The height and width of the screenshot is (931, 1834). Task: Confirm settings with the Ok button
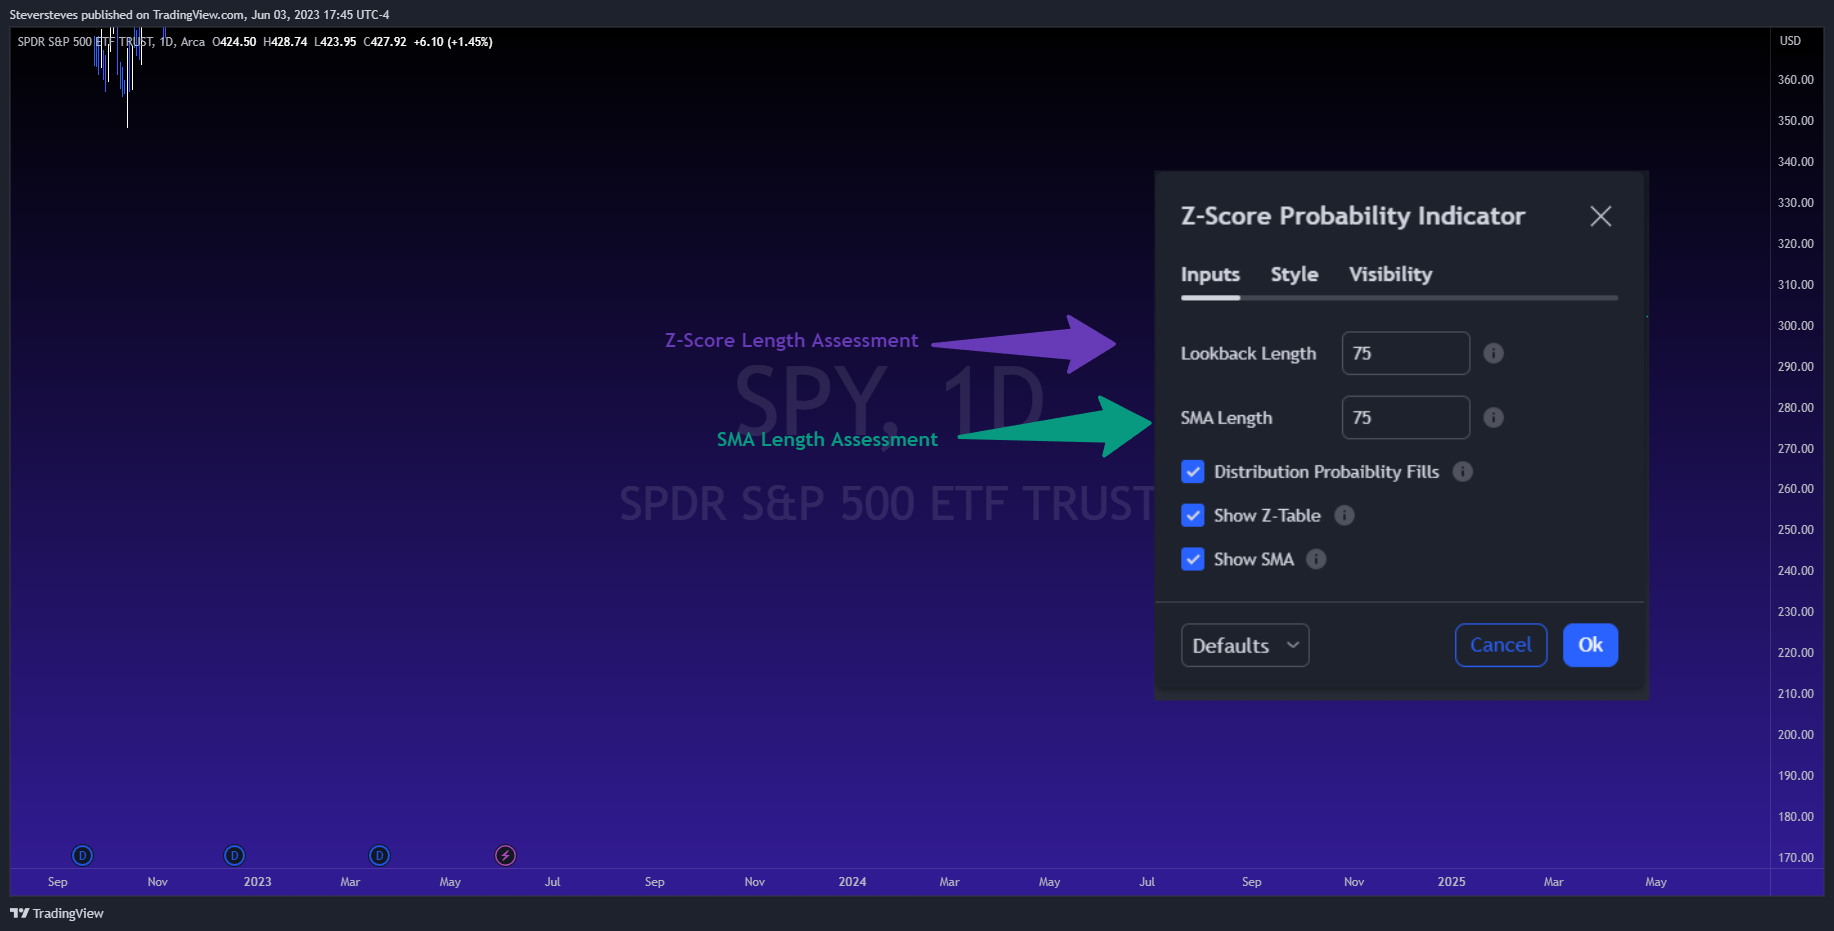coord(1590,645)
